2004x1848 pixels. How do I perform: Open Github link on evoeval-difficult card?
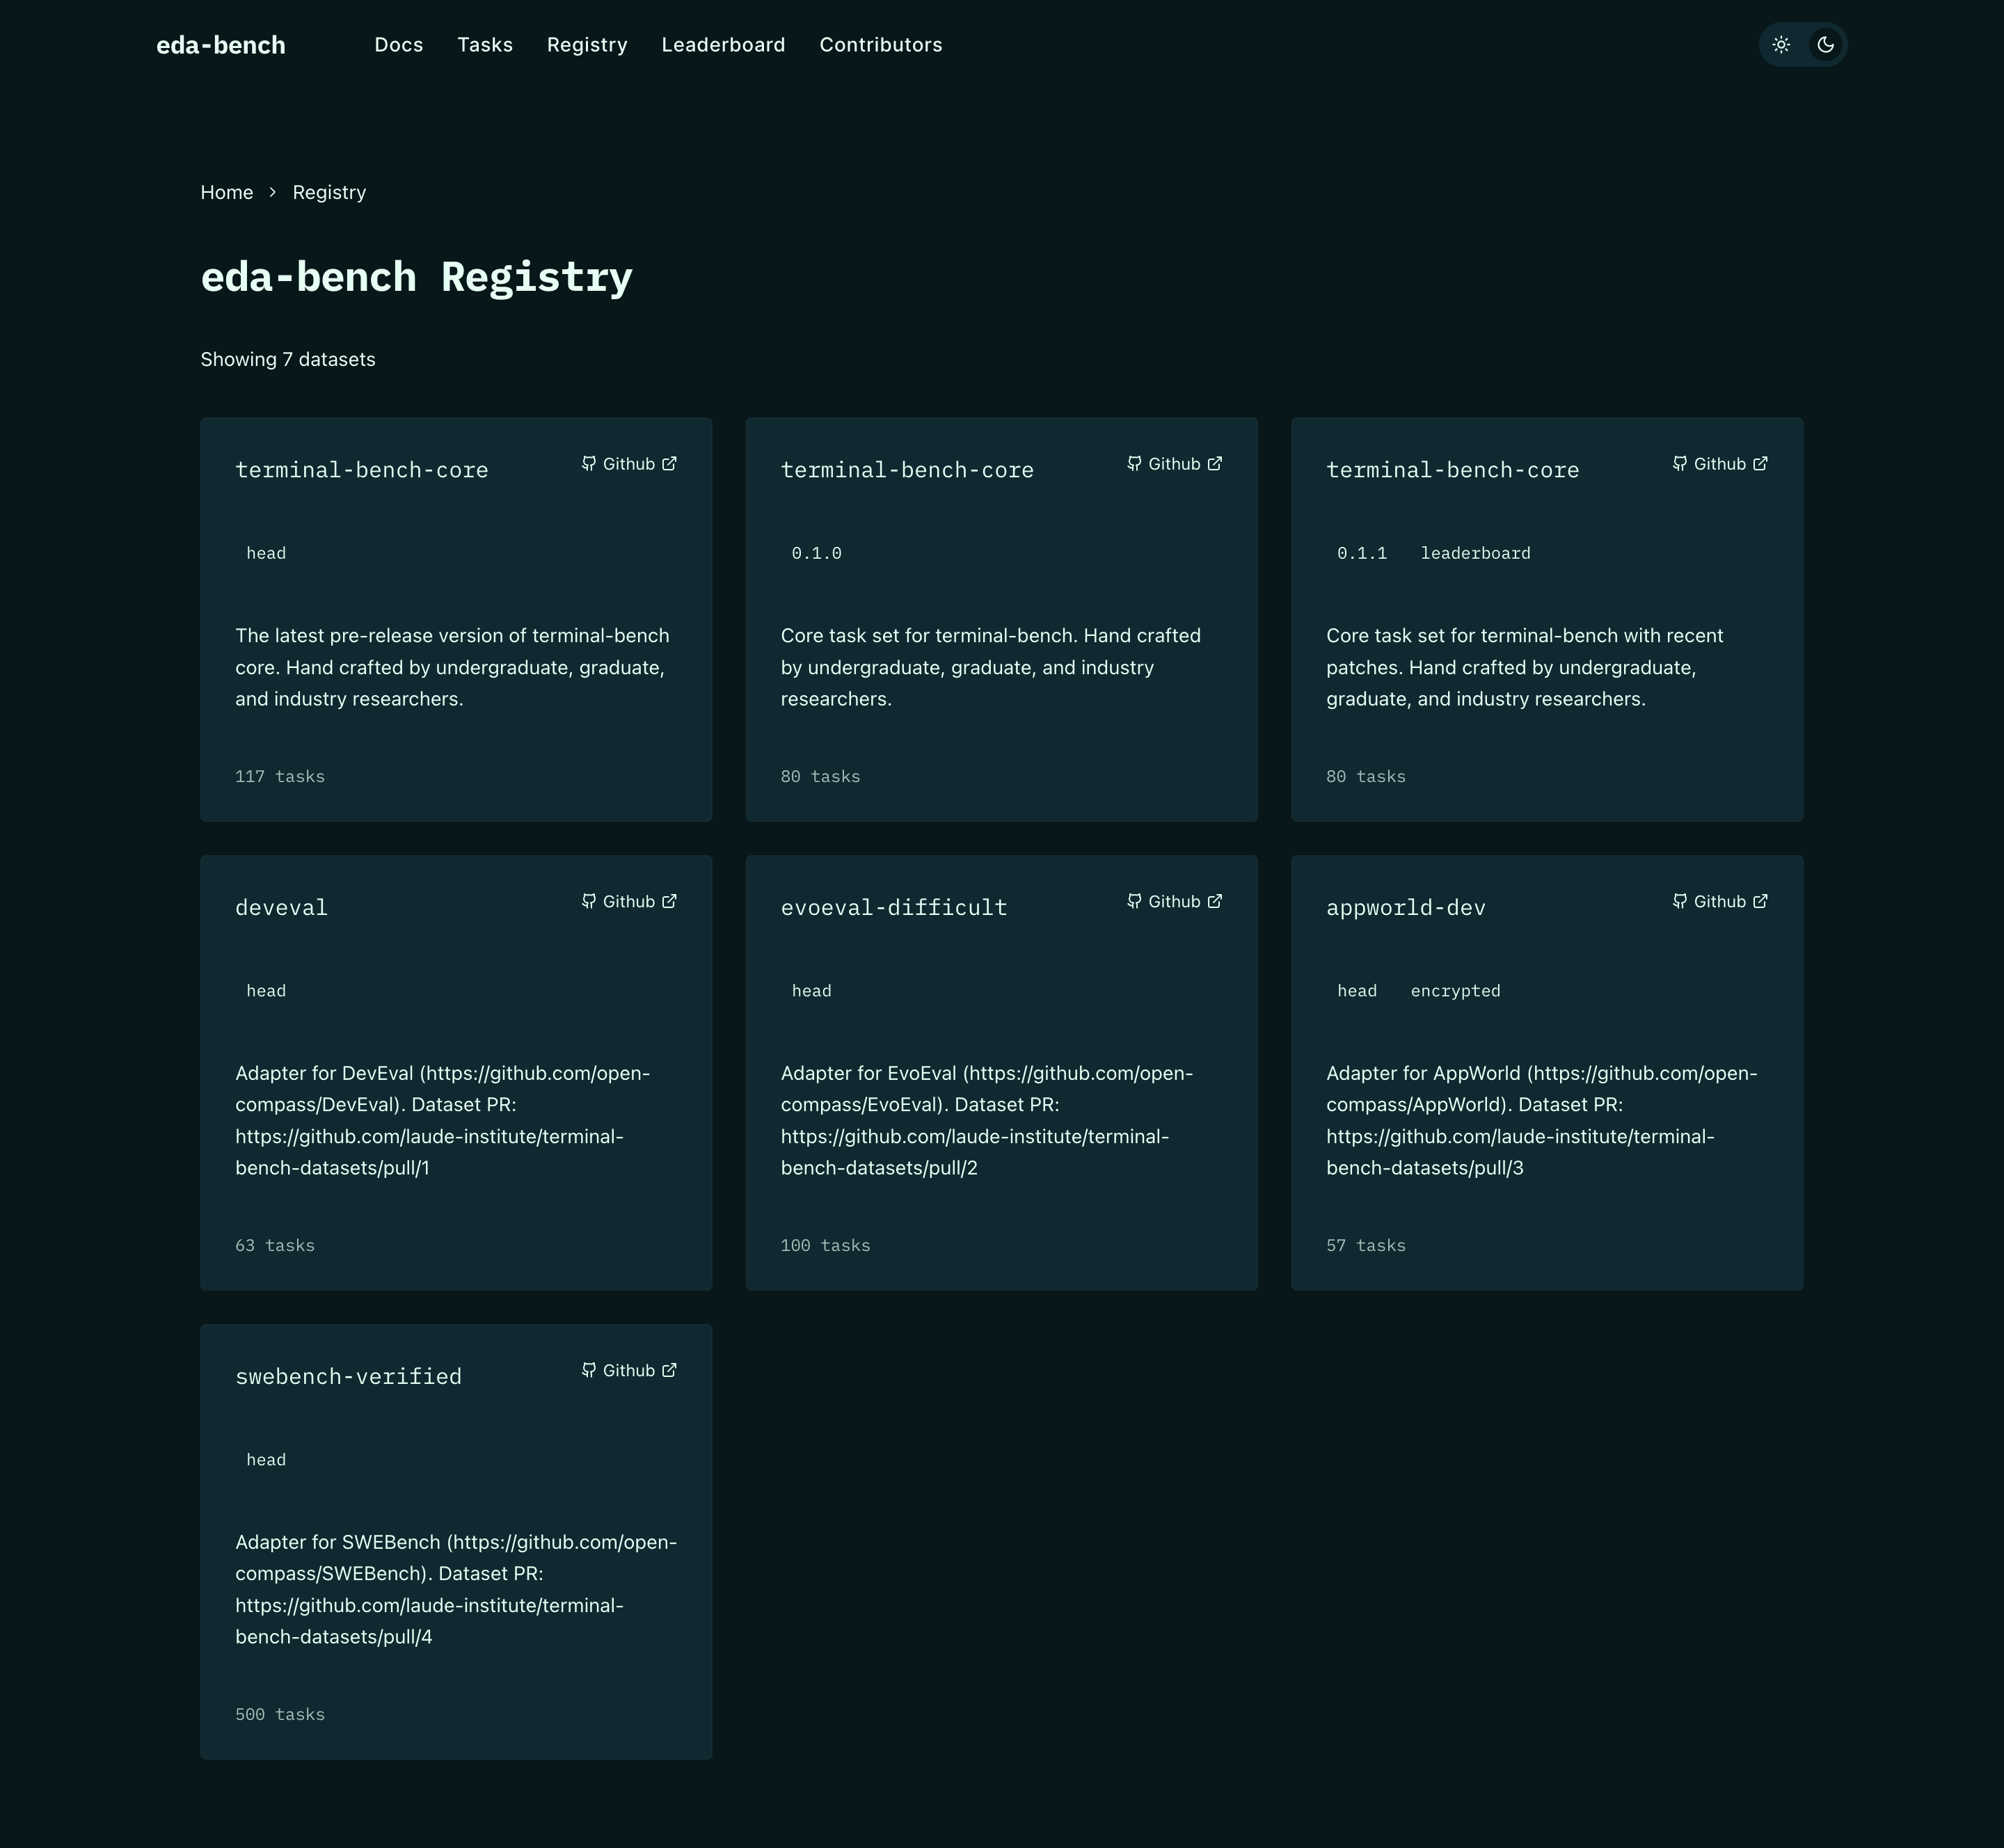1174,902
